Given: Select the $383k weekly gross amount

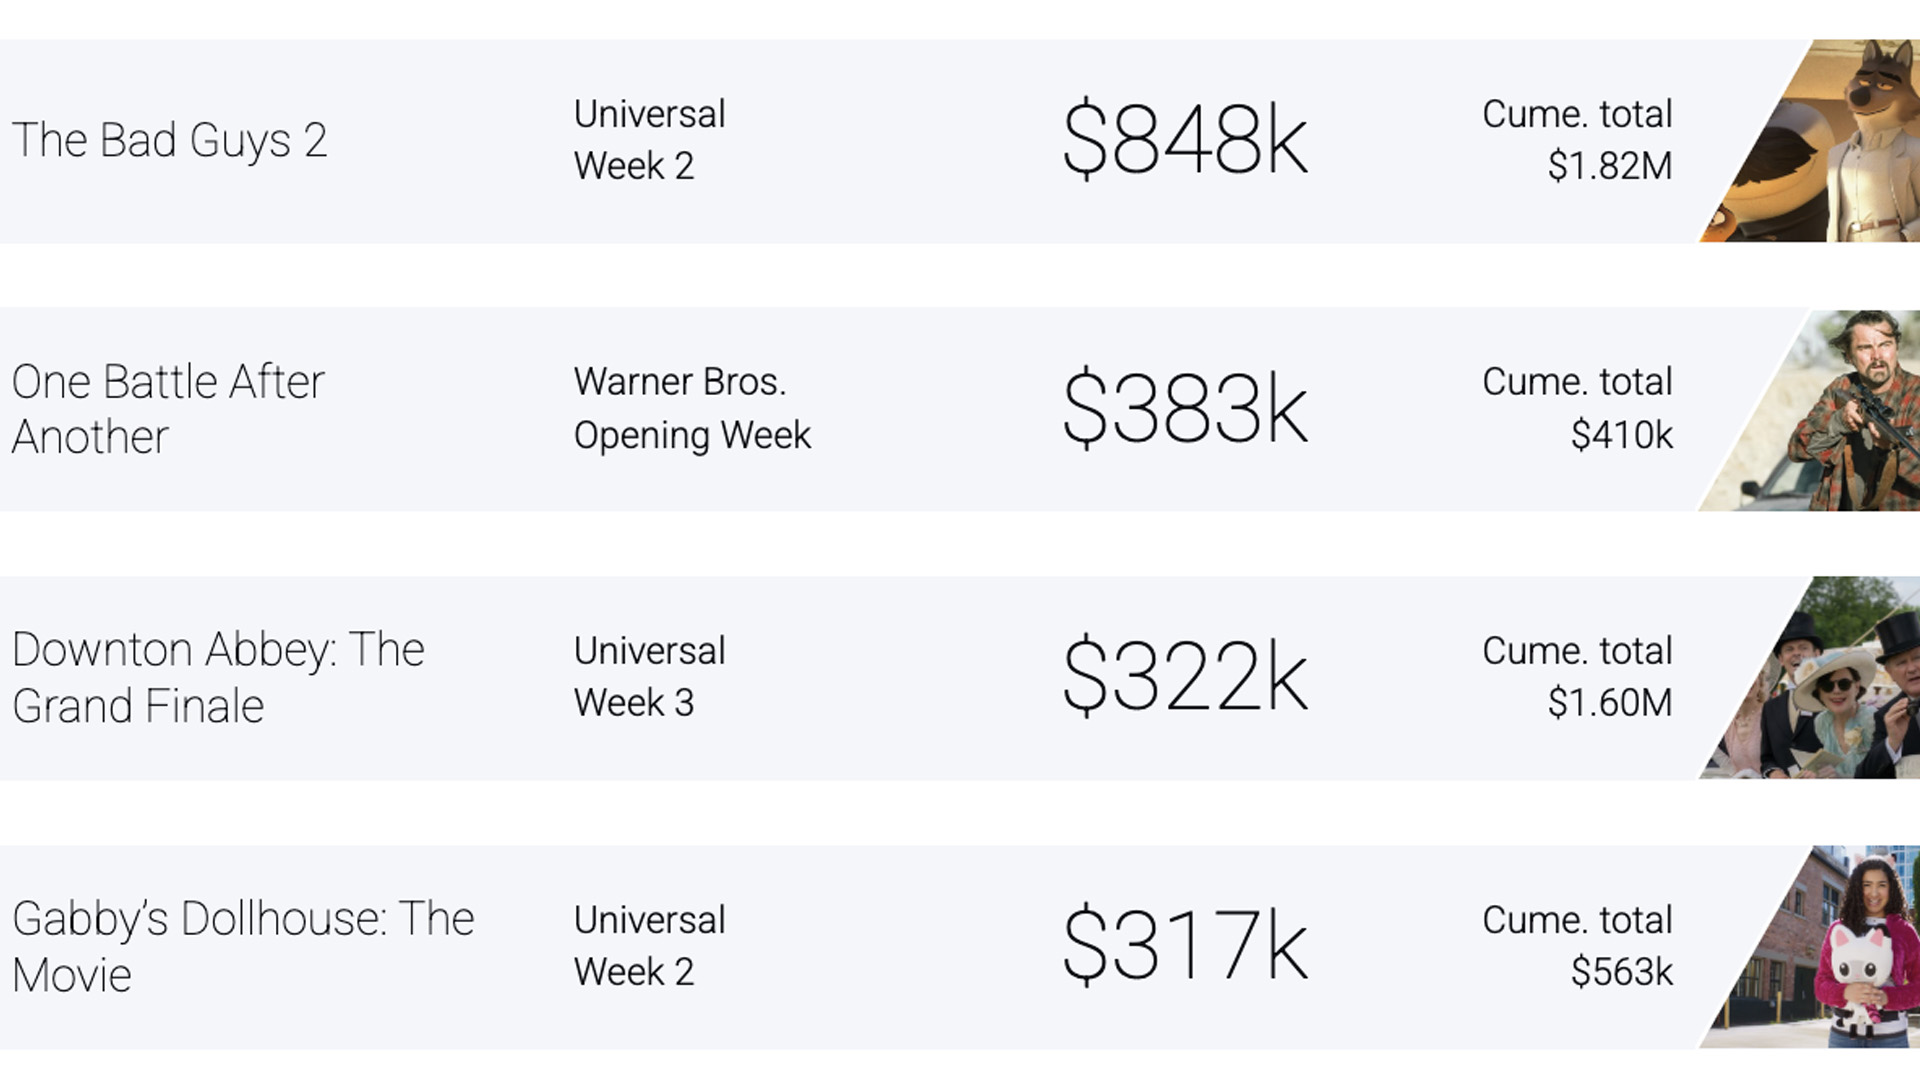Looking at the screenshot, I should 1185,409.
